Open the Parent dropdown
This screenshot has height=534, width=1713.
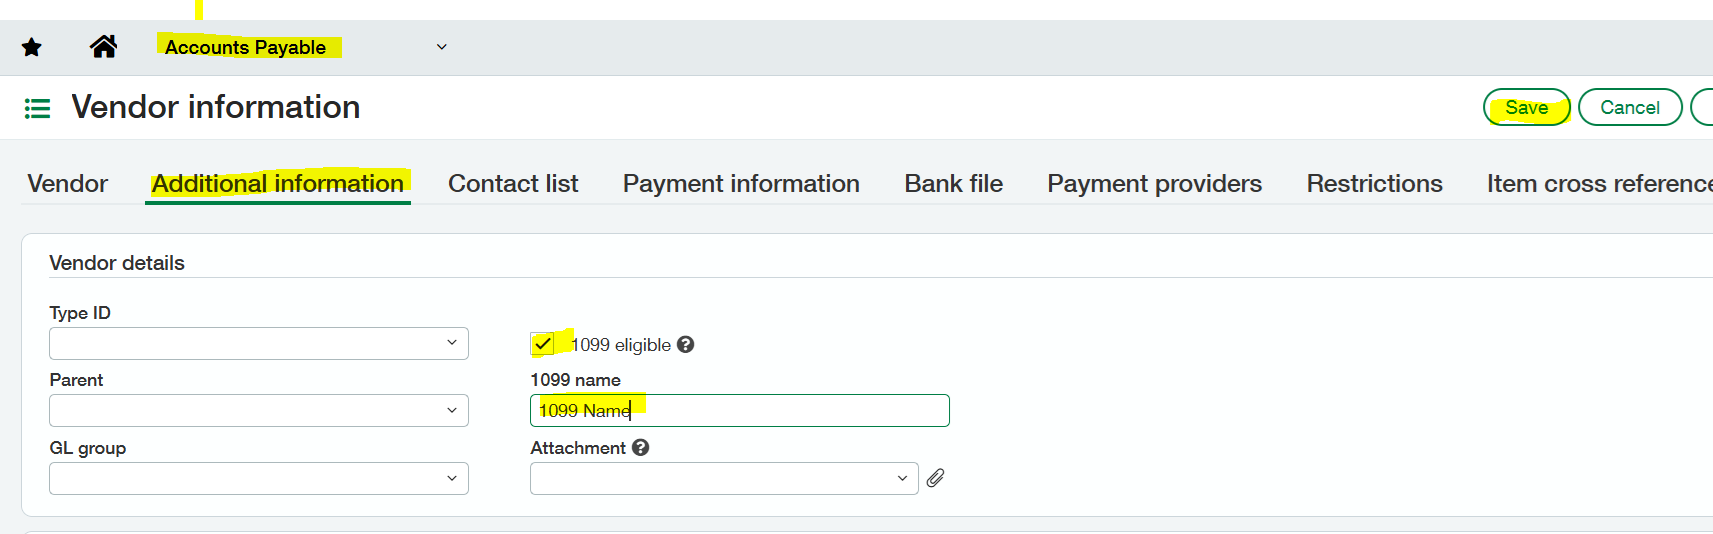coord(258,410)
